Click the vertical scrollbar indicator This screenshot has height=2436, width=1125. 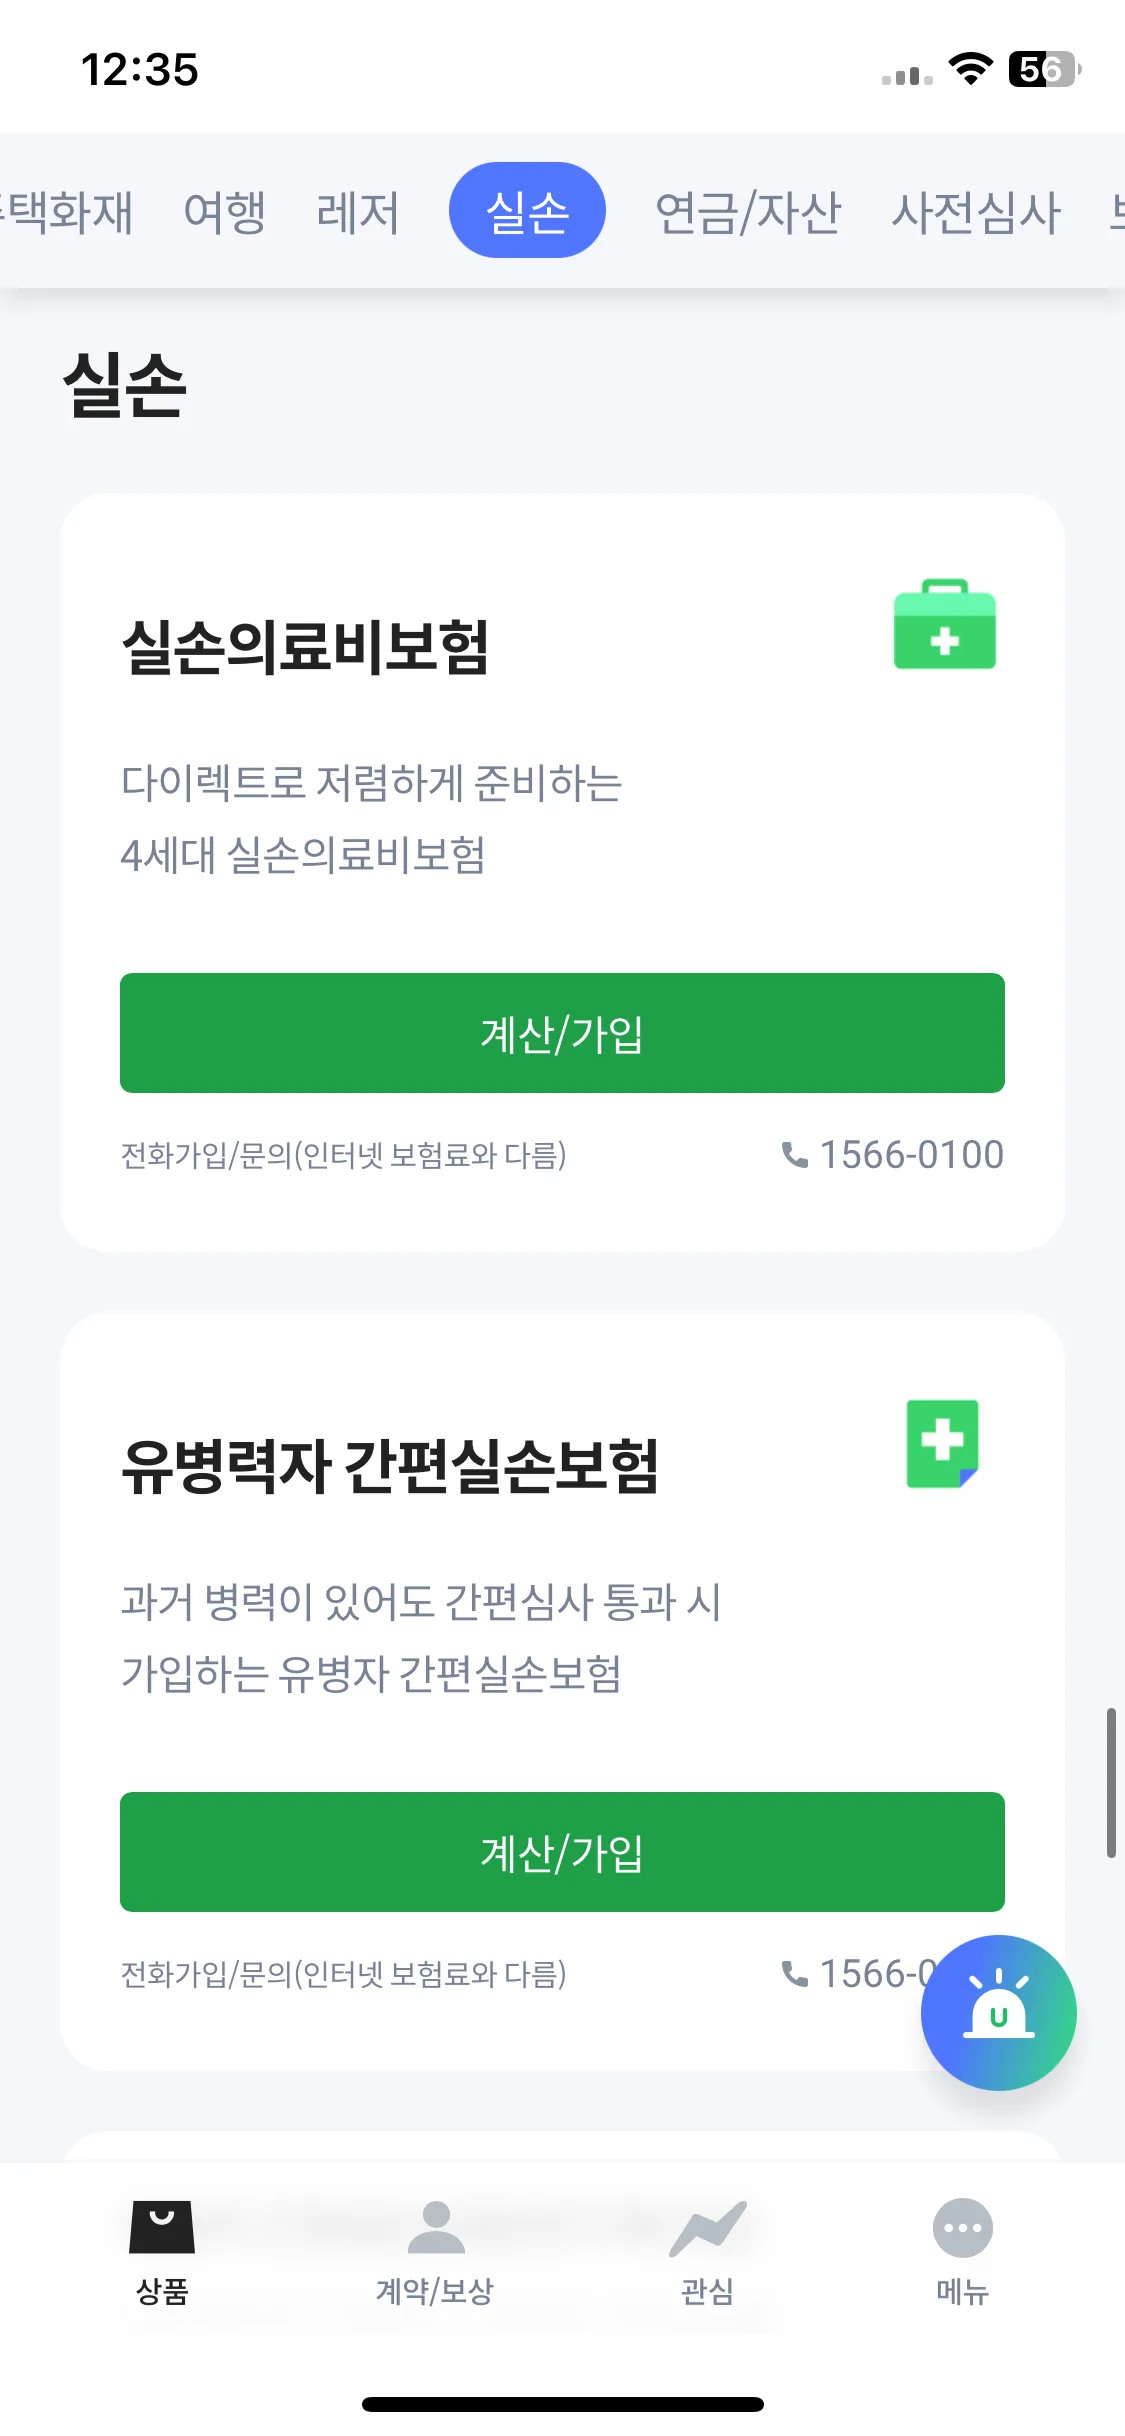[x=1111, y=1783]
